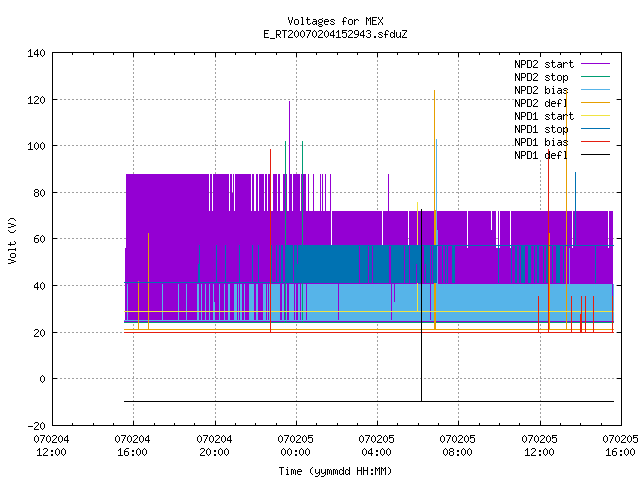Click the x-axis tick label 070204 20:00
The height and width of the screenshot is (480, 640).
[214, 446]
